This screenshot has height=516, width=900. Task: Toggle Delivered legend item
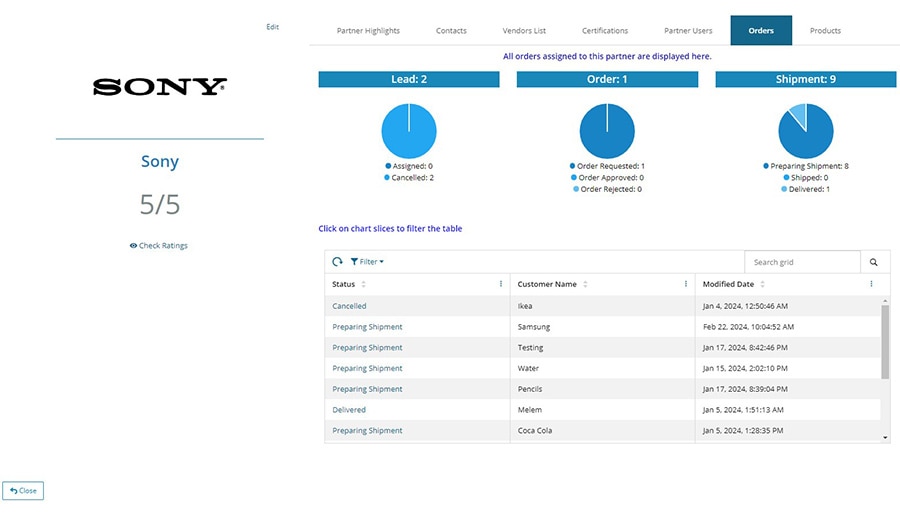tap(806, 189)
